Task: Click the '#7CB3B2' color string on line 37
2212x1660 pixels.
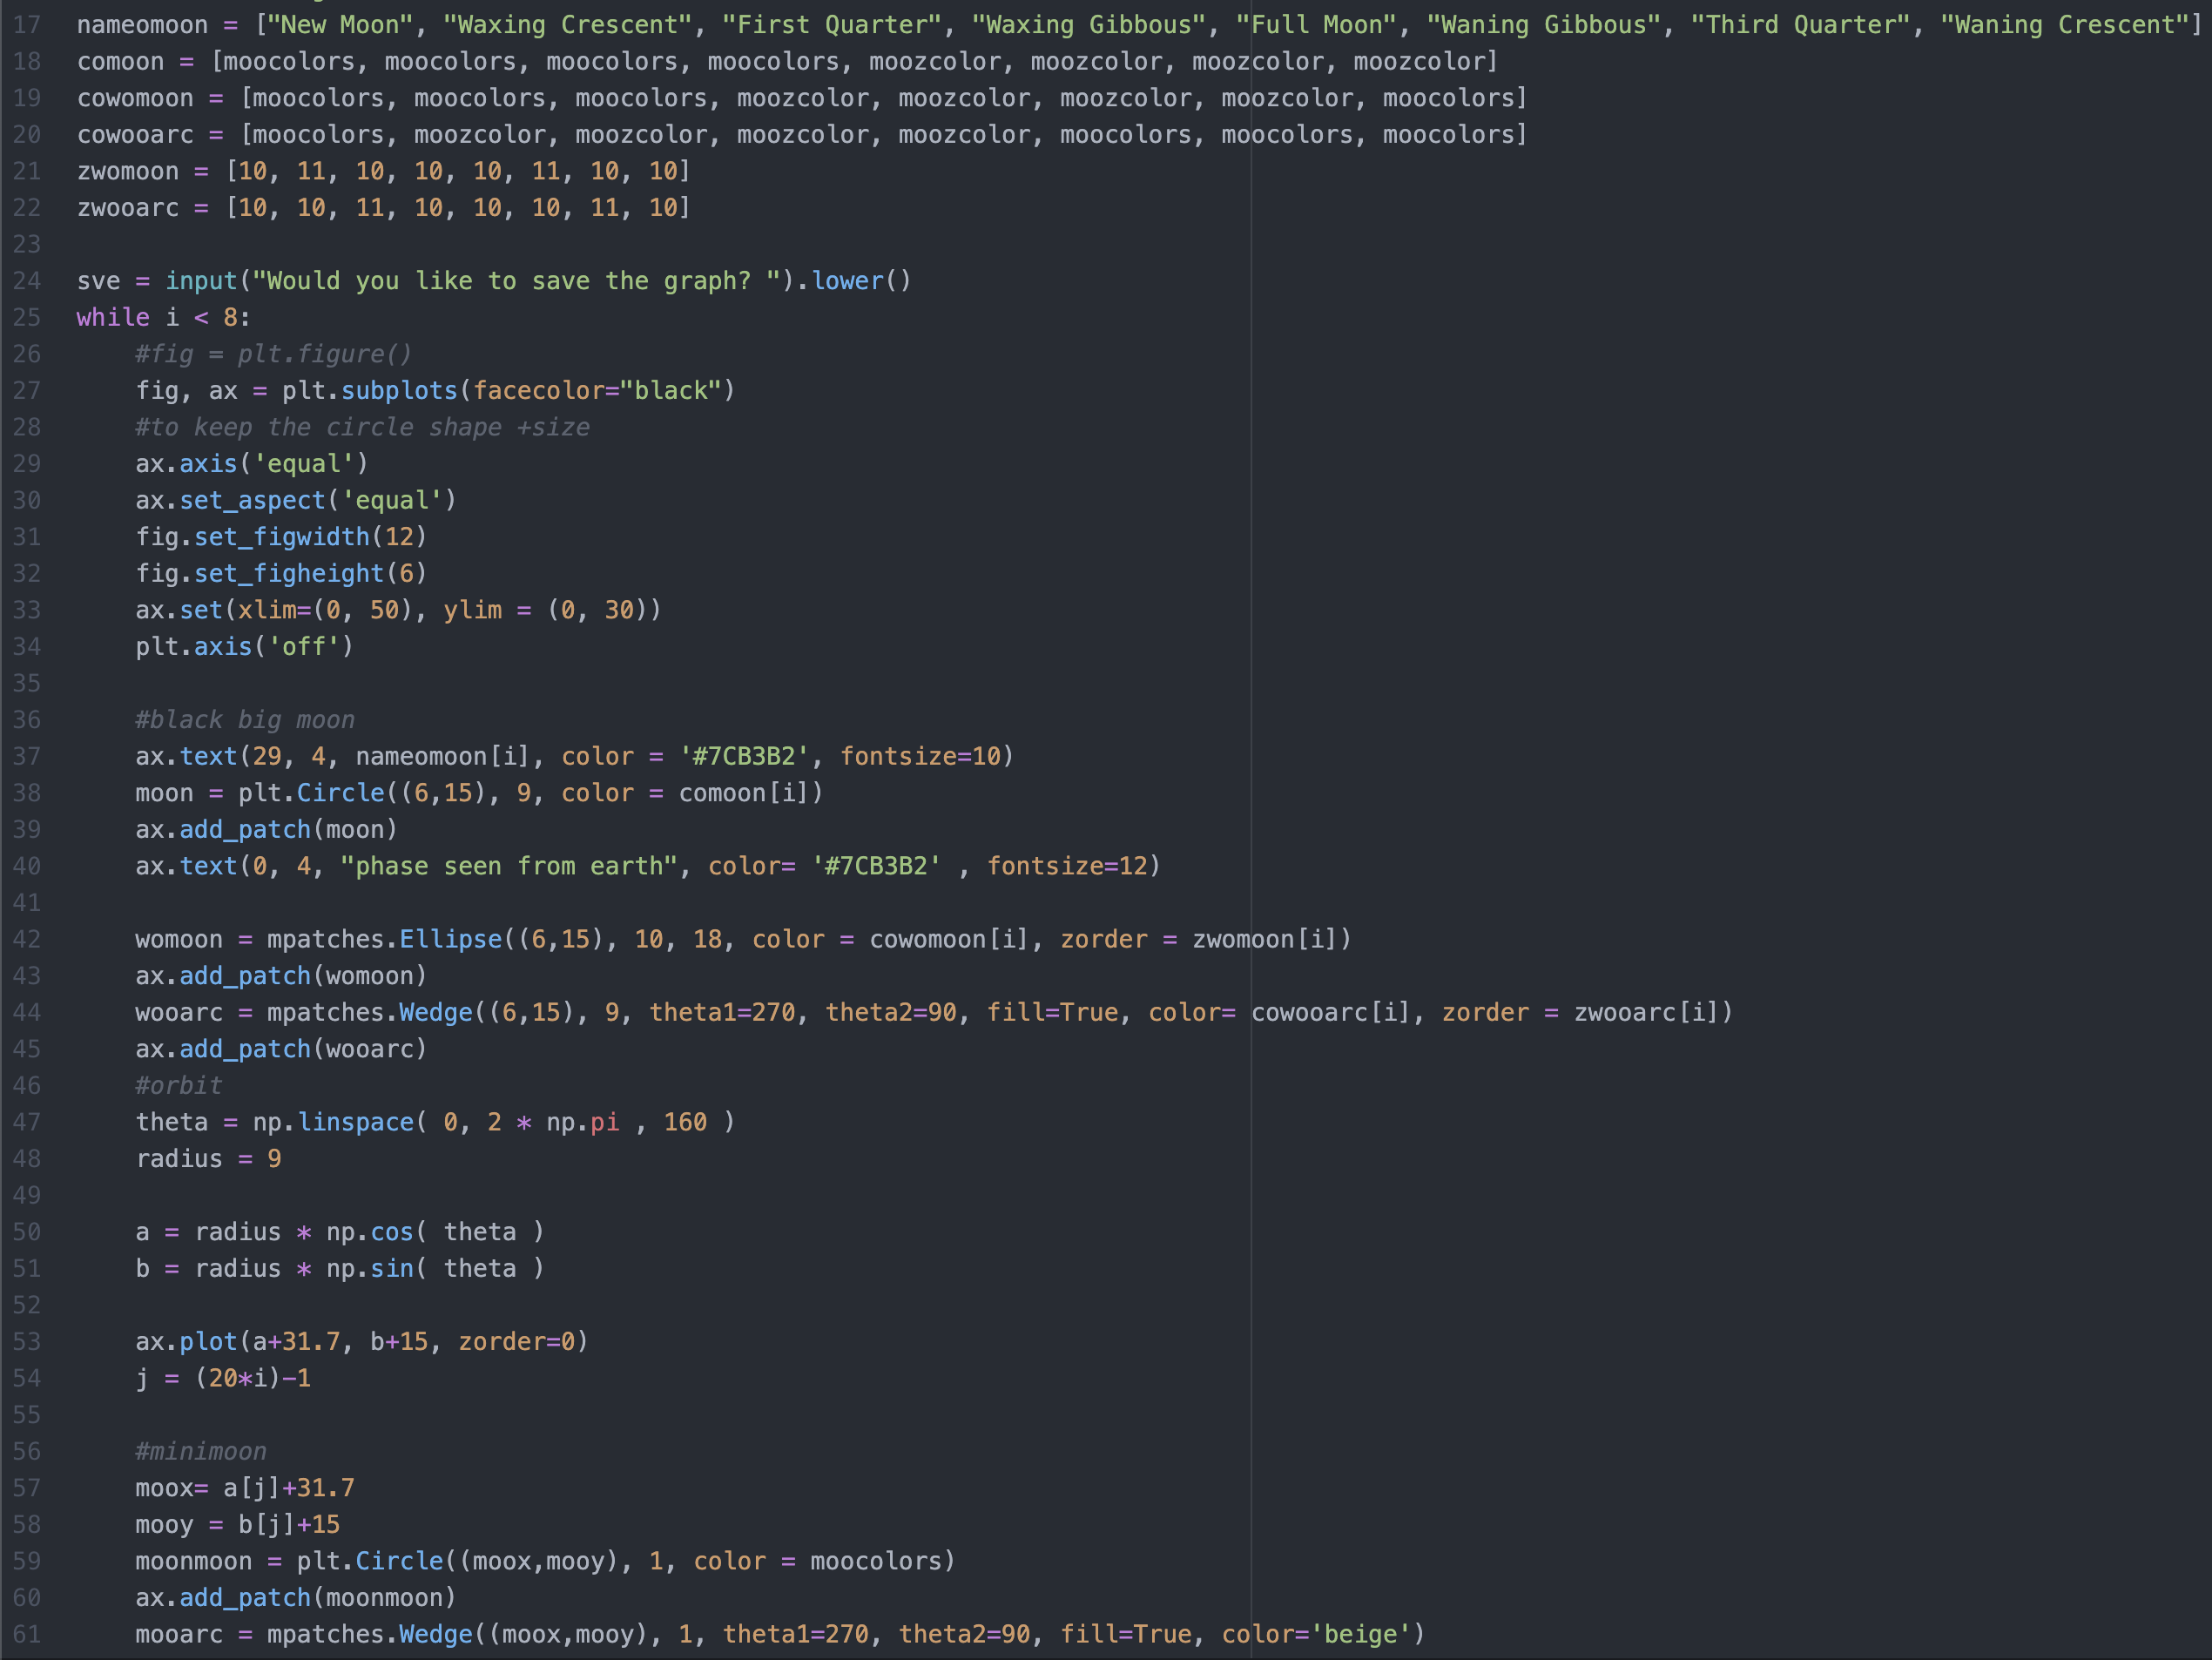Action: coord(744,757)
